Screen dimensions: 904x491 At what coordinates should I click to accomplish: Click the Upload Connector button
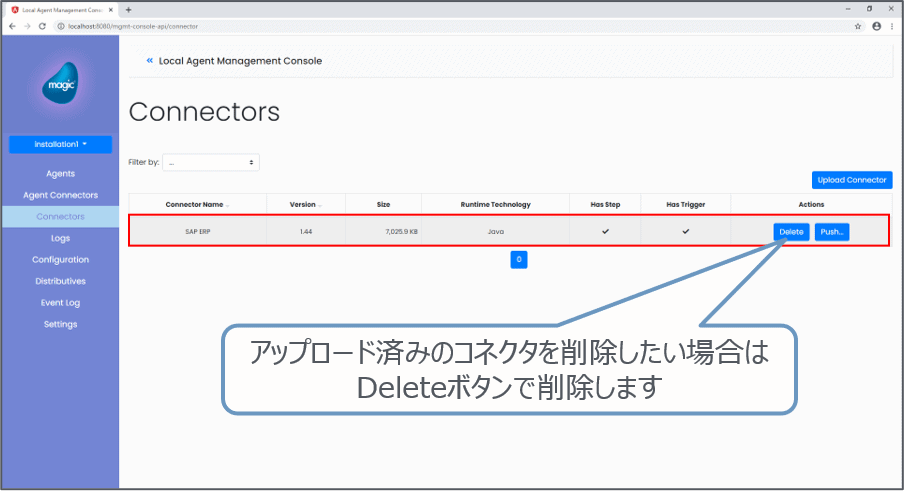click(x=851, y=180)
